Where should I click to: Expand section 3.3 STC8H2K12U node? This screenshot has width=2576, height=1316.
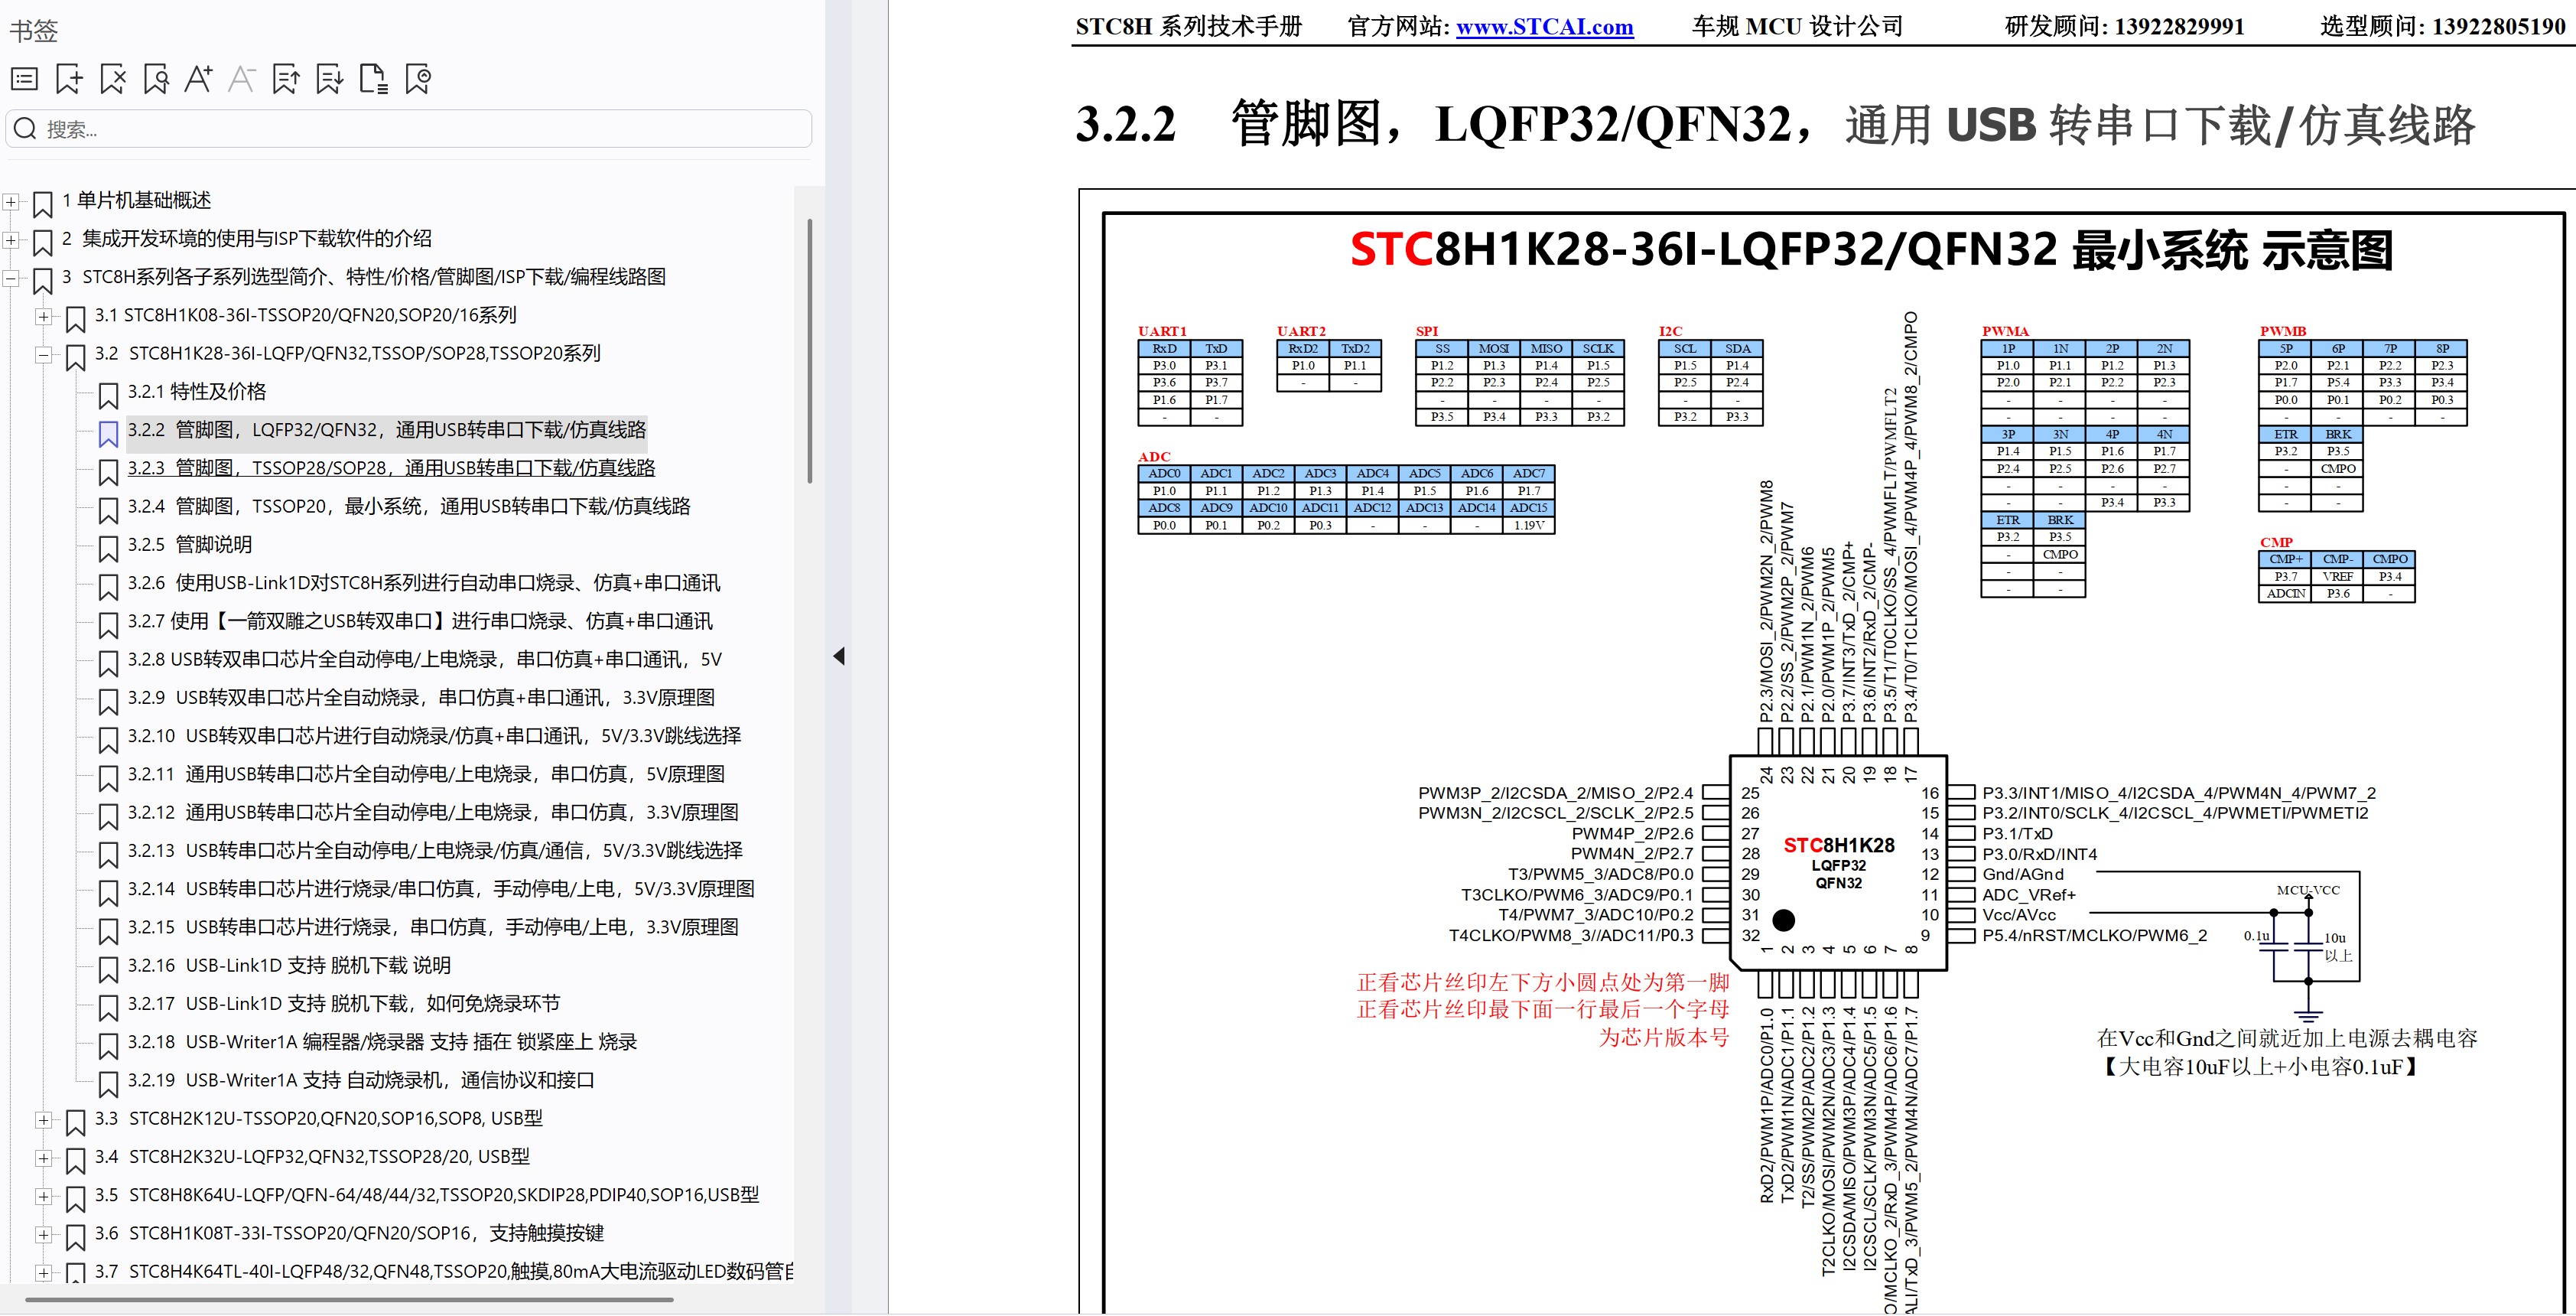tap(43, 1120)
